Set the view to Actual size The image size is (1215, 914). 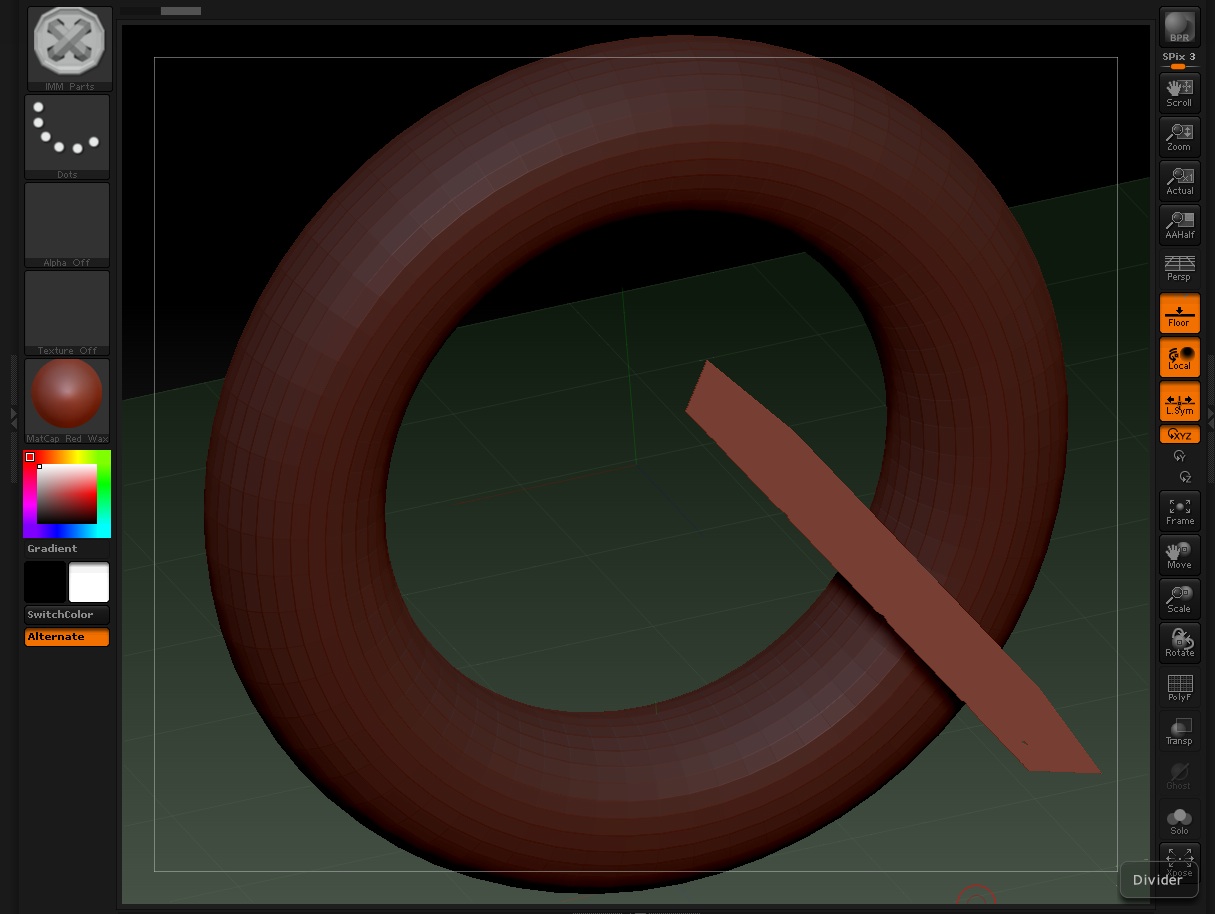[1180, 180]
